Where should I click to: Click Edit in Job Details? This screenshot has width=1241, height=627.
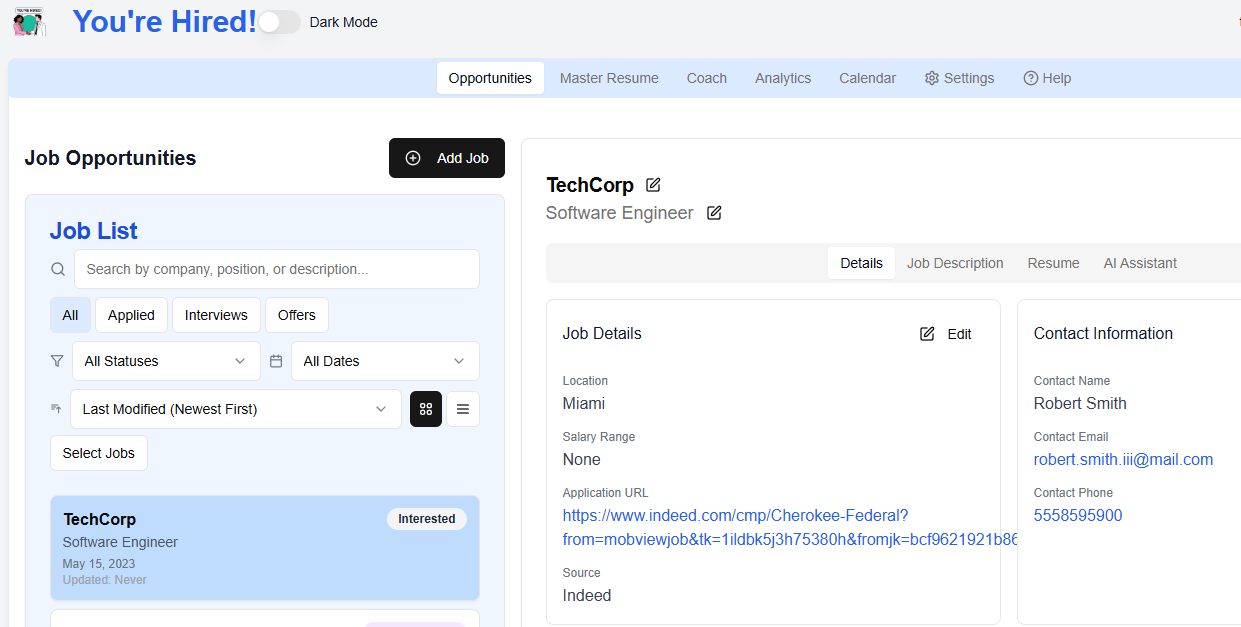pyautogui.click(x=946, y=334)
